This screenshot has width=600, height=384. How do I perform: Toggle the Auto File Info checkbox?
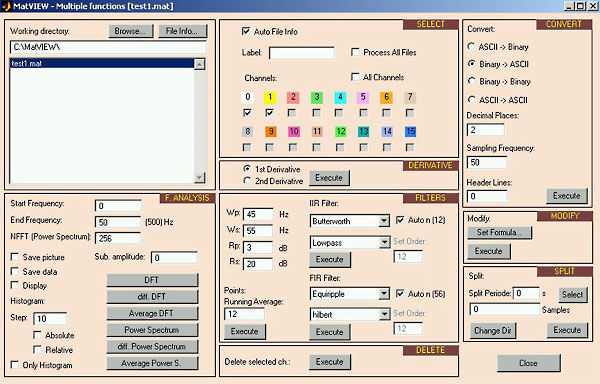(x=246, y=31)
